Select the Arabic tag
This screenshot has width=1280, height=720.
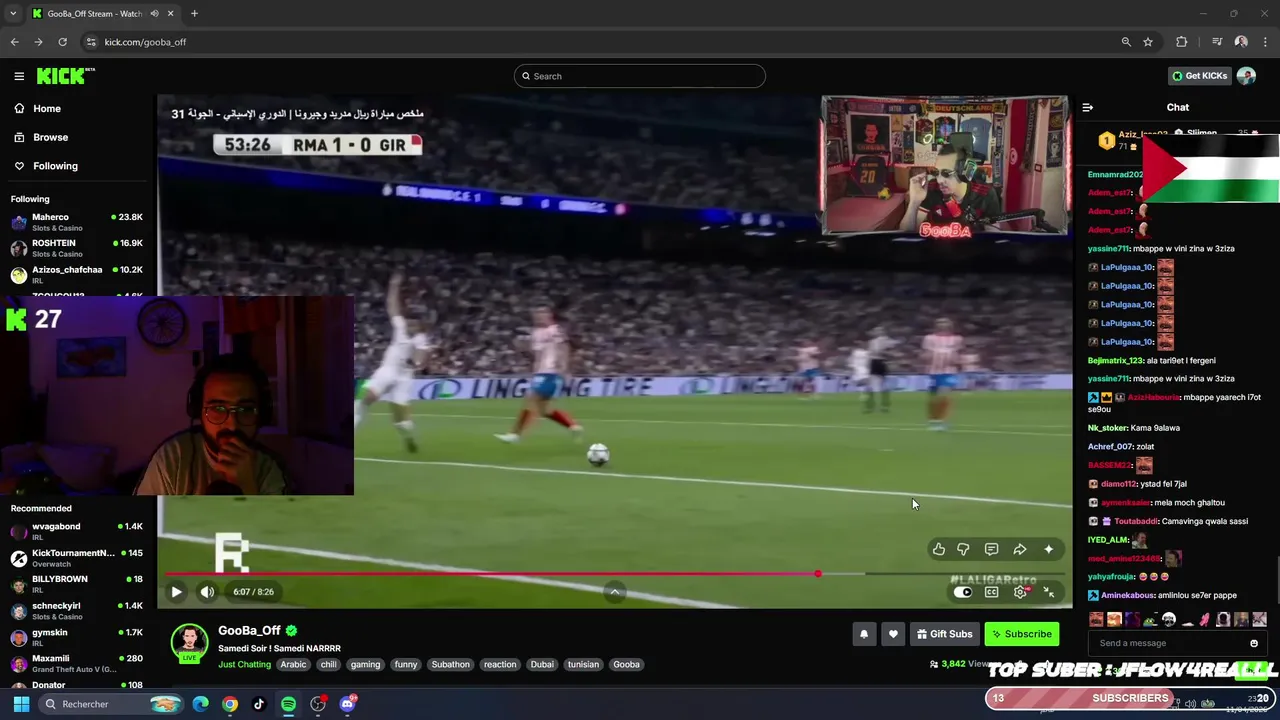coord(293,664)
